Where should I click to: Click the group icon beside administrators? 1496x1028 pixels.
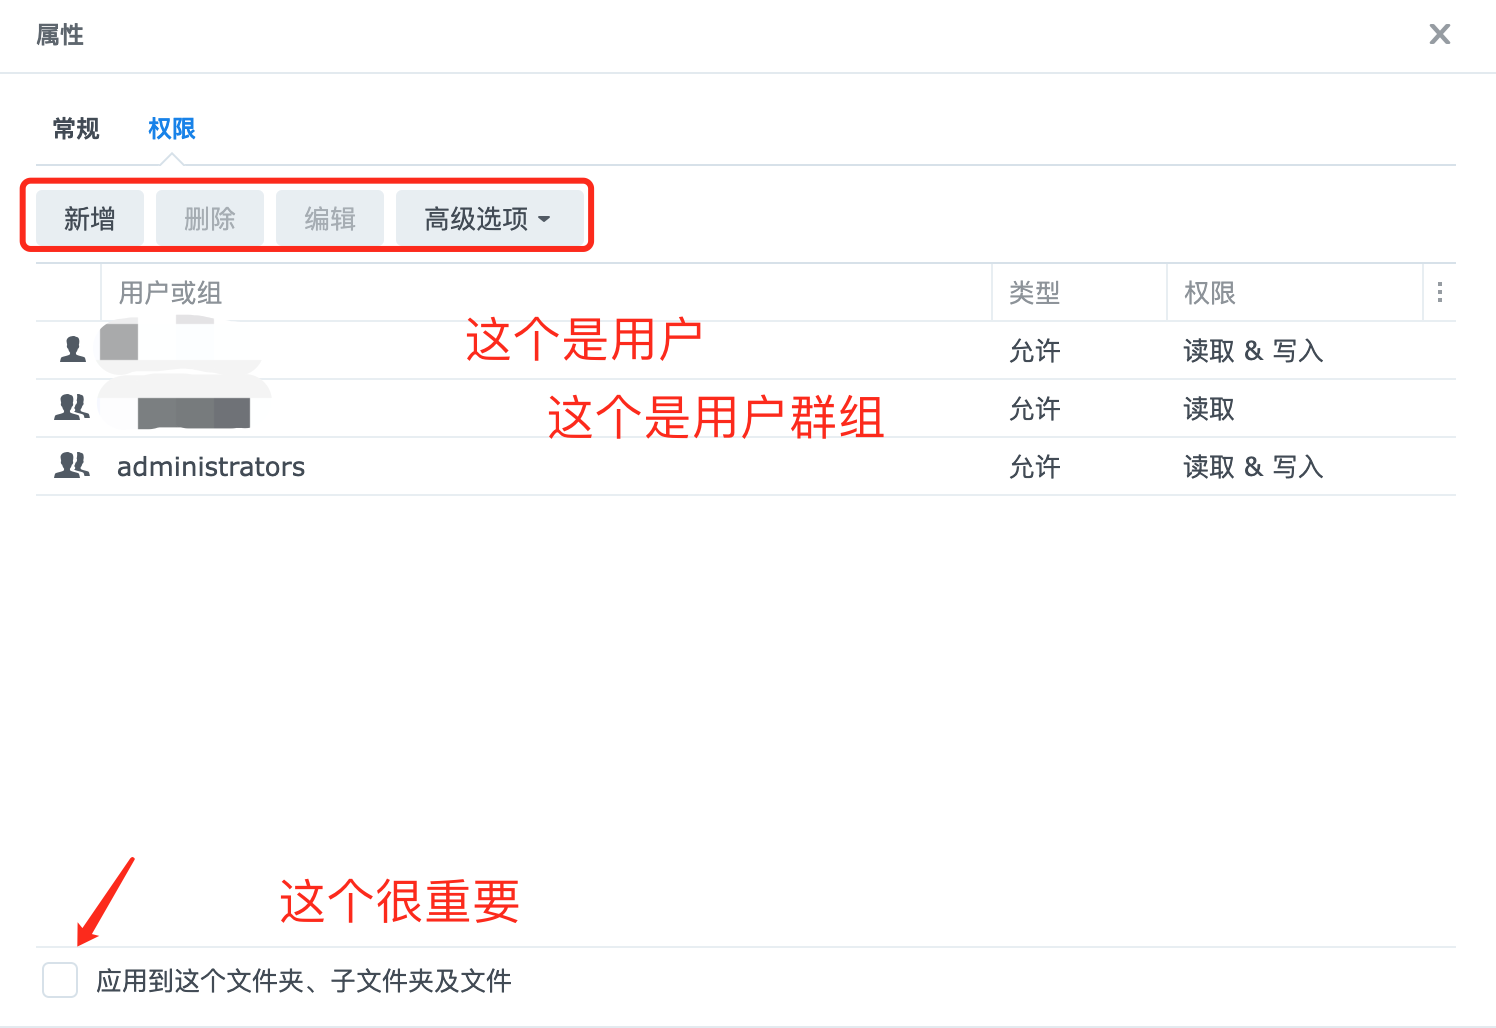coord(72,466)
